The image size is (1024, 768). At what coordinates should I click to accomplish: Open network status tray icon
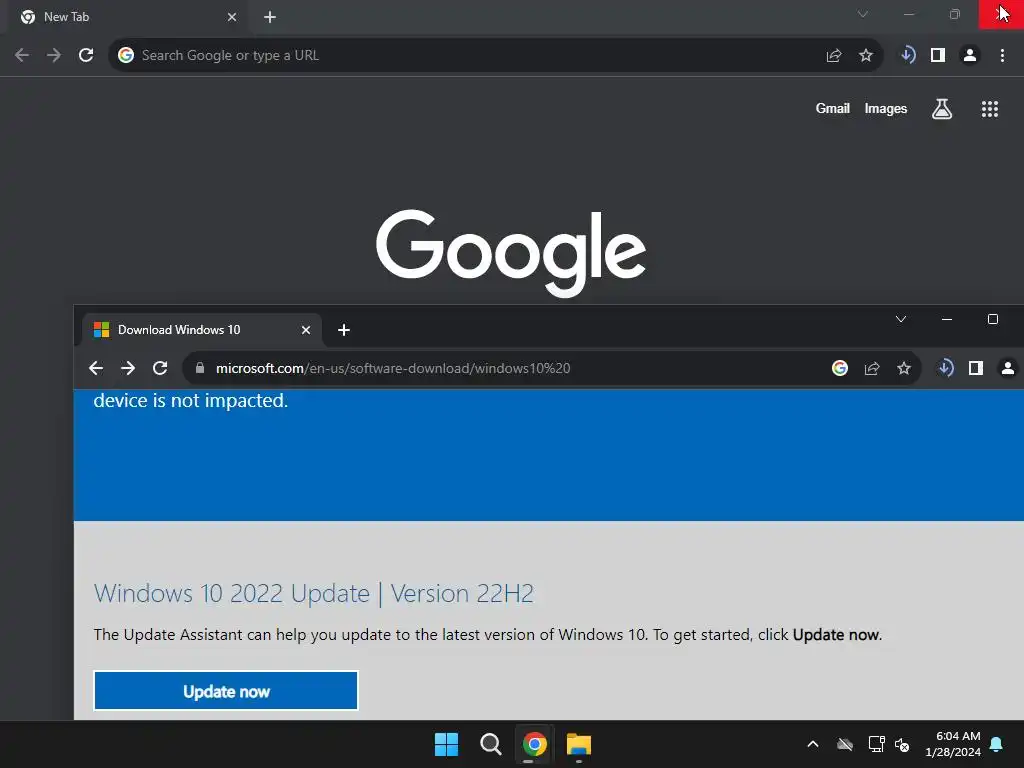coord(876,744)
